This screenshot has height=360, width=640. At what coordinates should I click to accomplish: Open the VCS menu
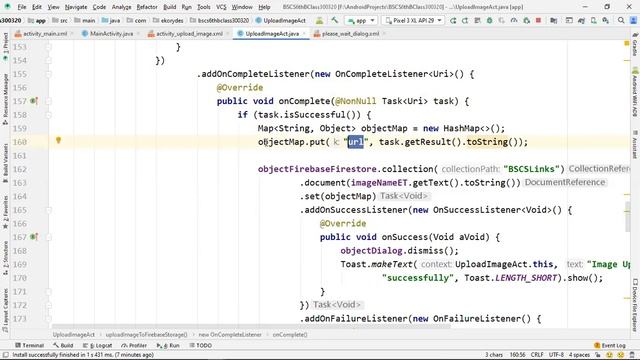(x=221, y=7)
